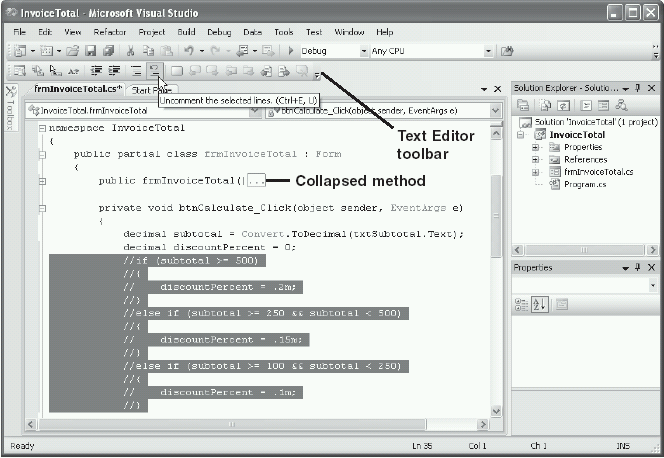Open the auto-hidden Toolbox tab
664x458 pixels.
tap(11, 108)
